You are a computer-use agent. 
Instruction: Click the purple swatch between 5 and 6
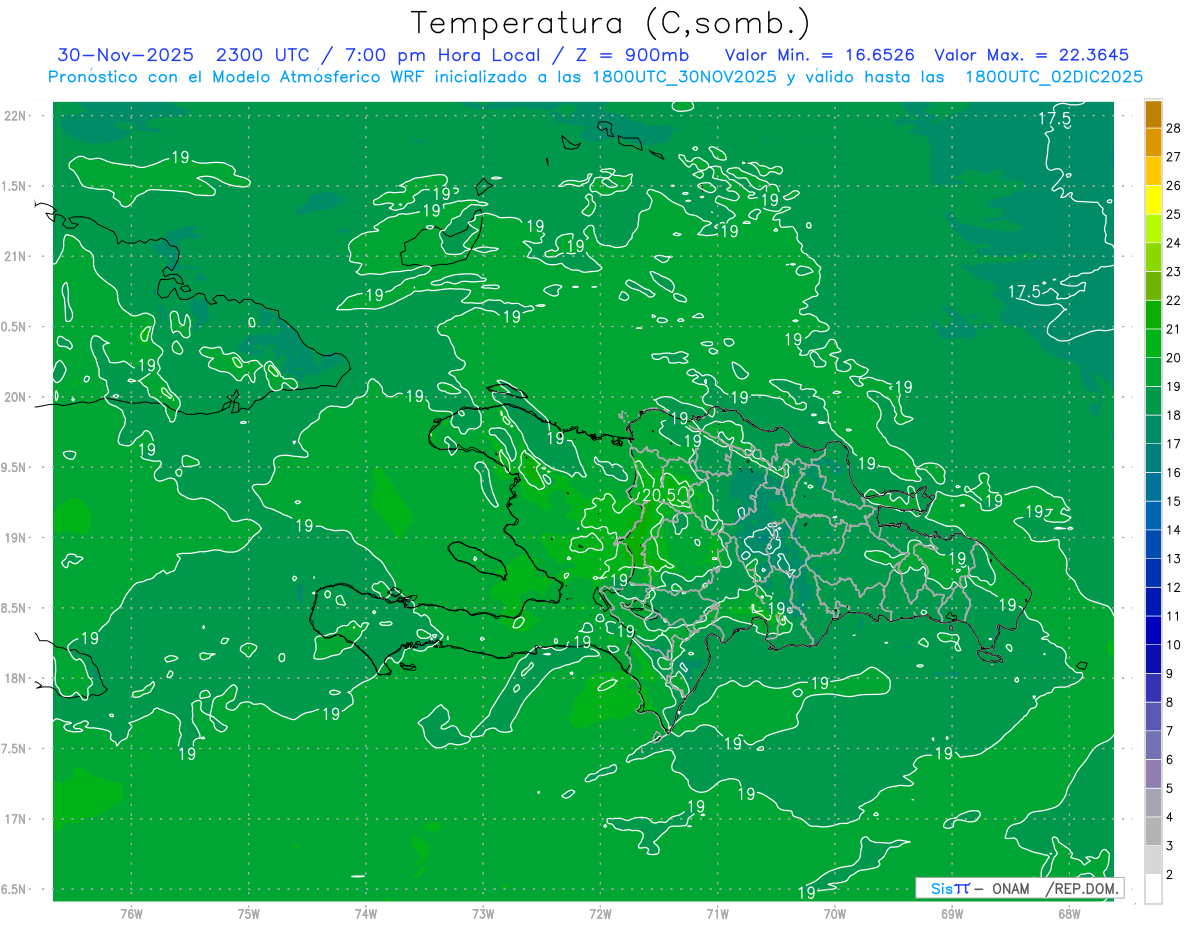1153,774
